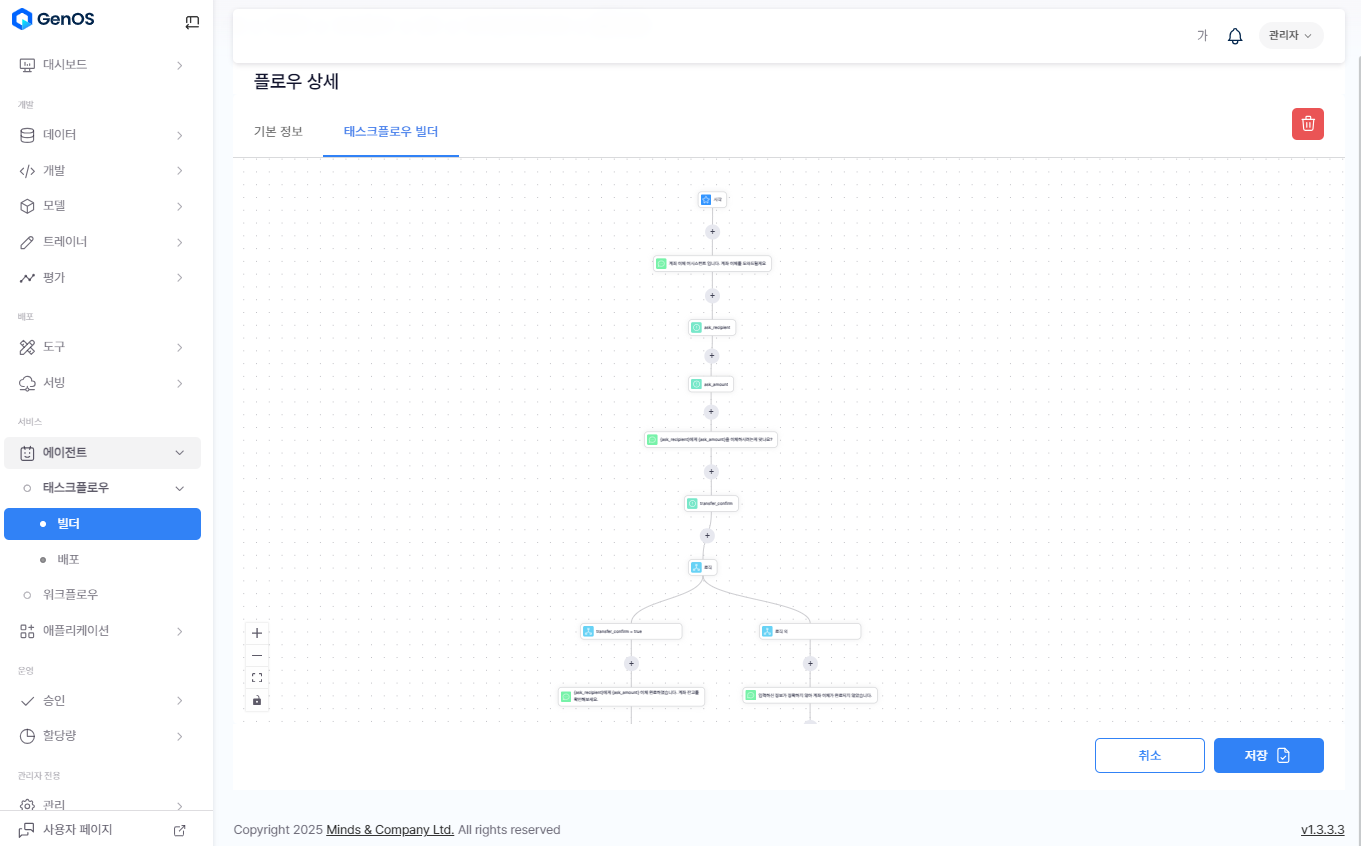Open the notification bell
The height and width of the screenshot is (846, 1361).
(1235, 36)
